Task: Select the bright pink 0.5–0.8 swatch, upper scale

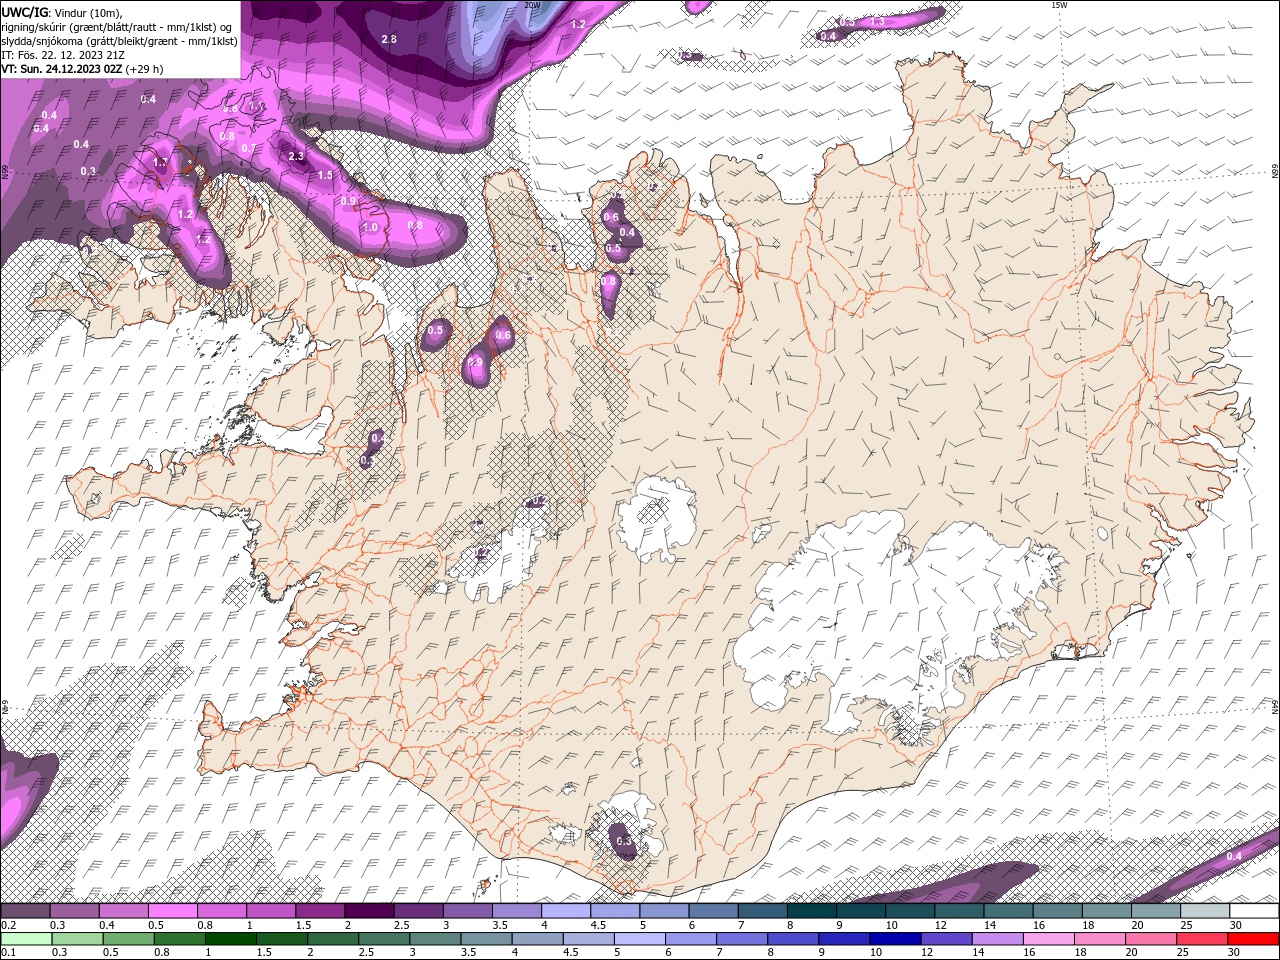Action: coord(172,911)
